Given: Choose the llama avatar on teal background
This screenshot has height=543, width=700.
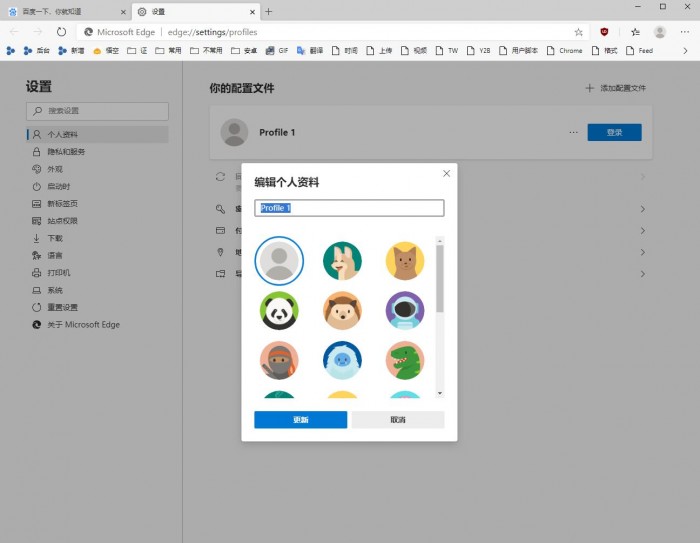Looking at the screenshot, I should (x=342, y=261).
